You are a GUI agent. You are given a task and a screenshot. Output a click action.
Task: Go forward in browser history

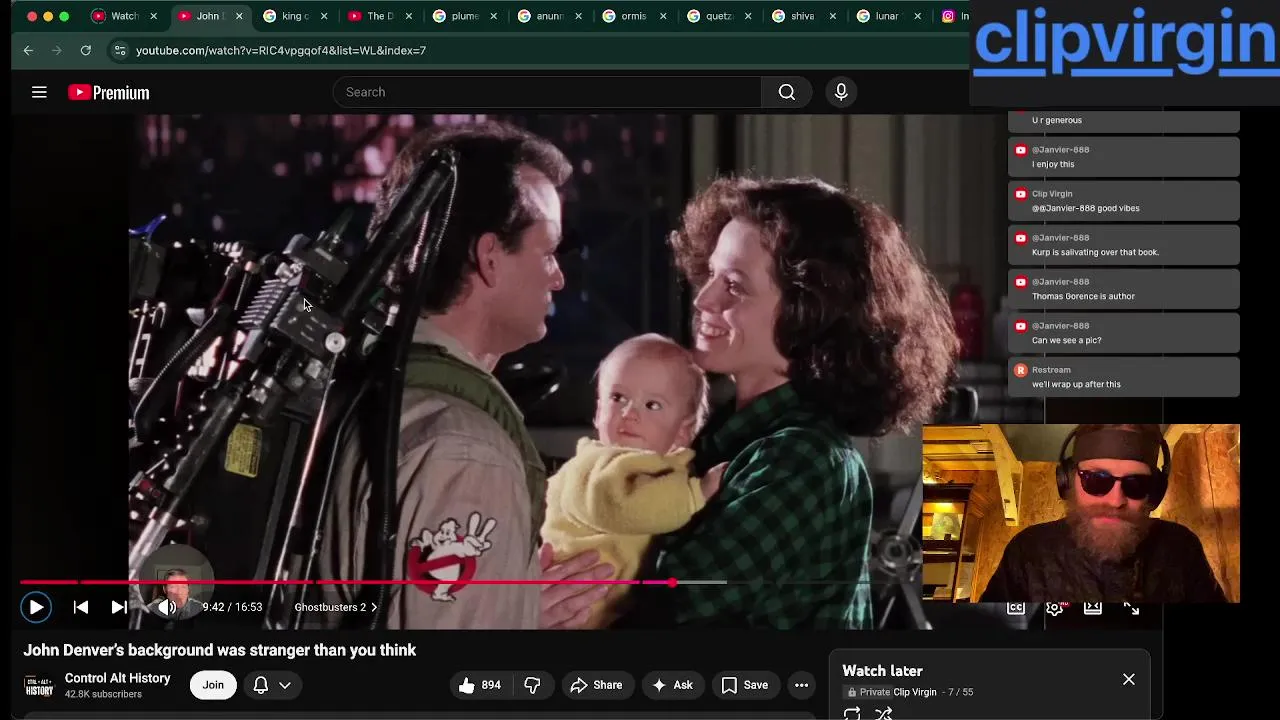(57, 50)
